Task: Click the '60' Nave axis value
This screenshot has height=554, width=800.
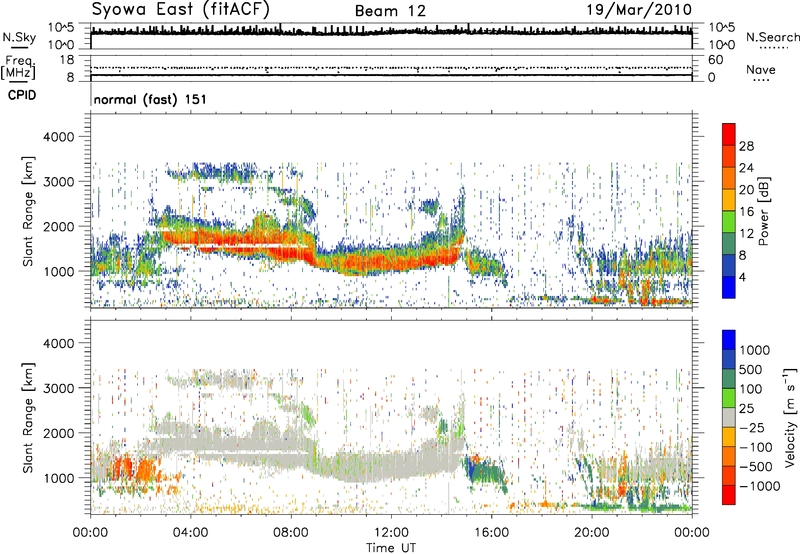Action: (715, 60)
